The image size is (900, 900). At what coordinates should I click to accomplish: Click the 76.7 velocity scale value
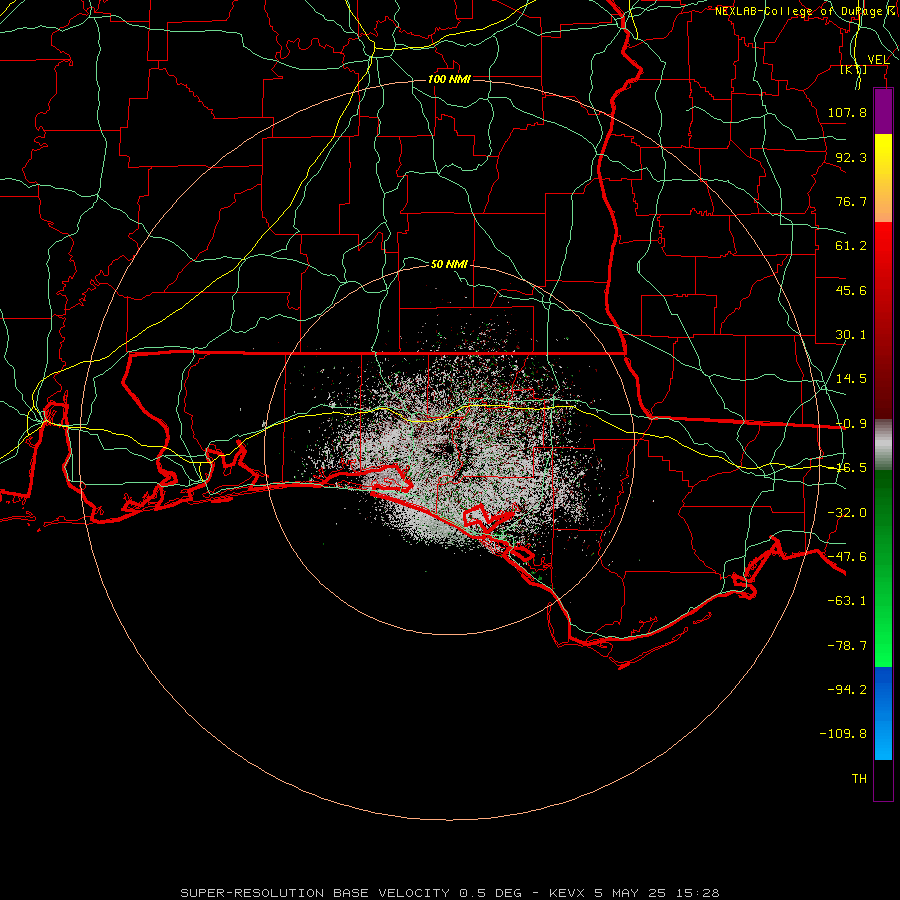(851, 201)
